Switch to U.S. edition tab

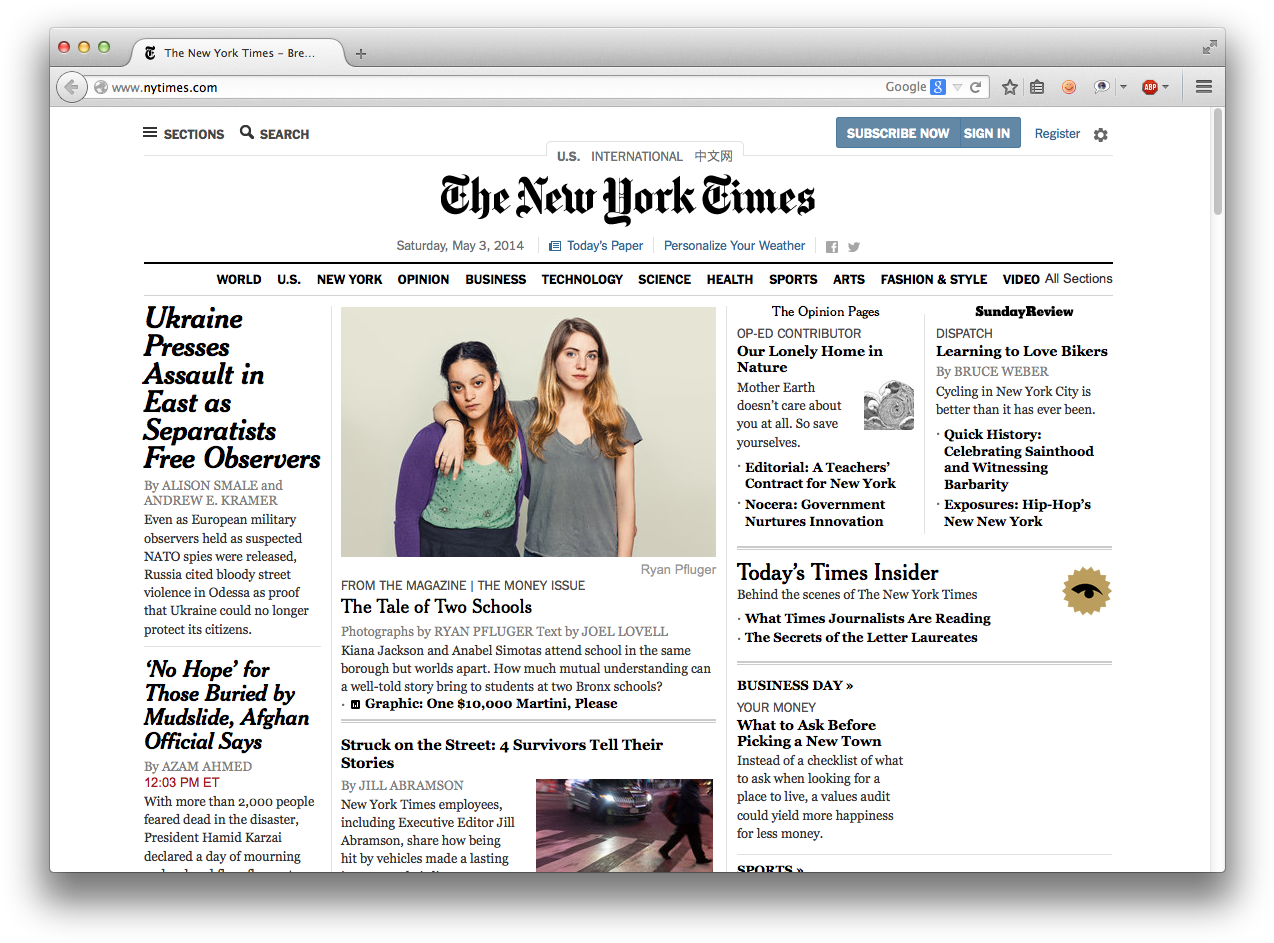pyautogui.click(x=568, y=156)
